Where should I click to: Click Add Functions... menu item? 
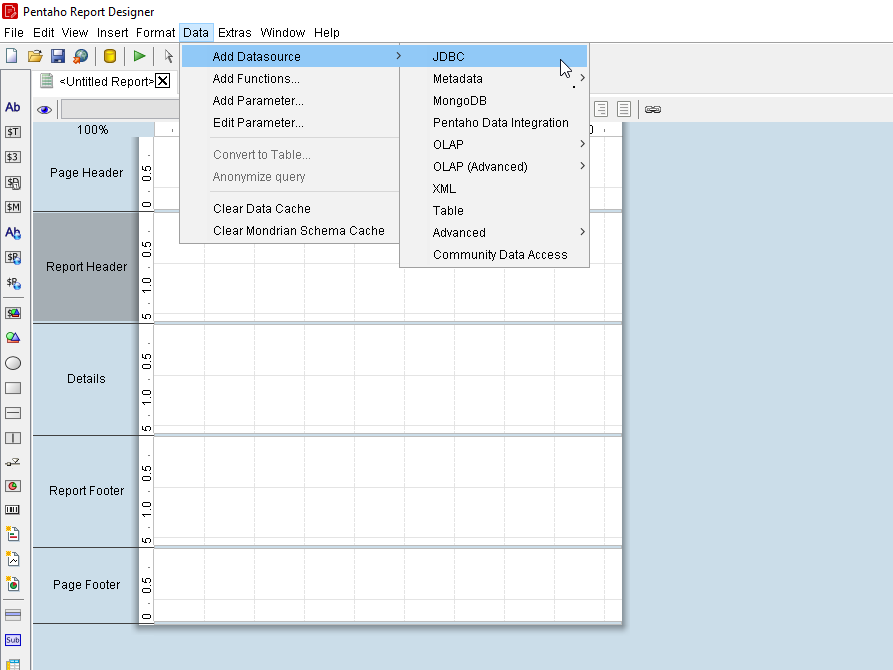(291, 79)
